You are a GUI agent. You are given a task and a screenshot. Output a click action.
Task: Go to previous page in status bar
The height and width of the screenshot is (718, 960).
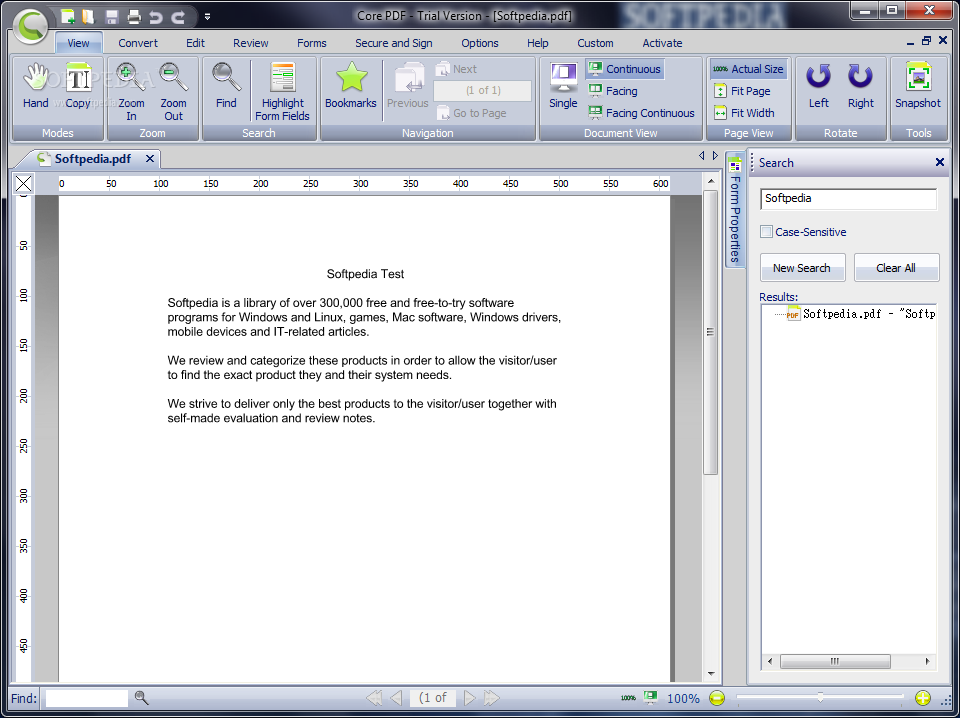coord(396,697)
